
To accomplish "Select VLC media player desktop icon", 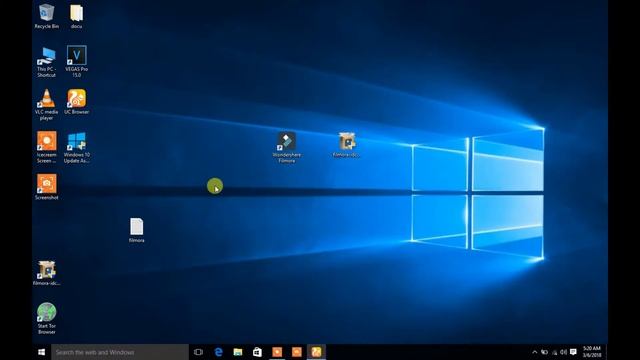I will 47,105.
